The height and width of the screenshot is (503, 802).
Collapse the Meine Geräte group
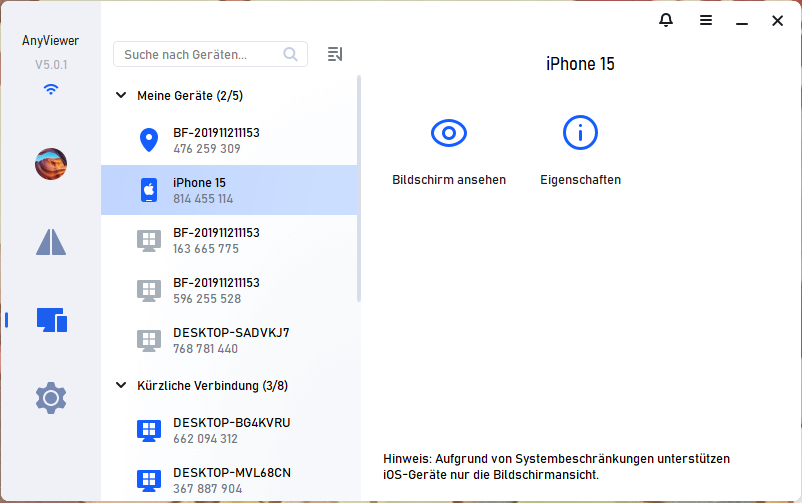tap(121, 96)
